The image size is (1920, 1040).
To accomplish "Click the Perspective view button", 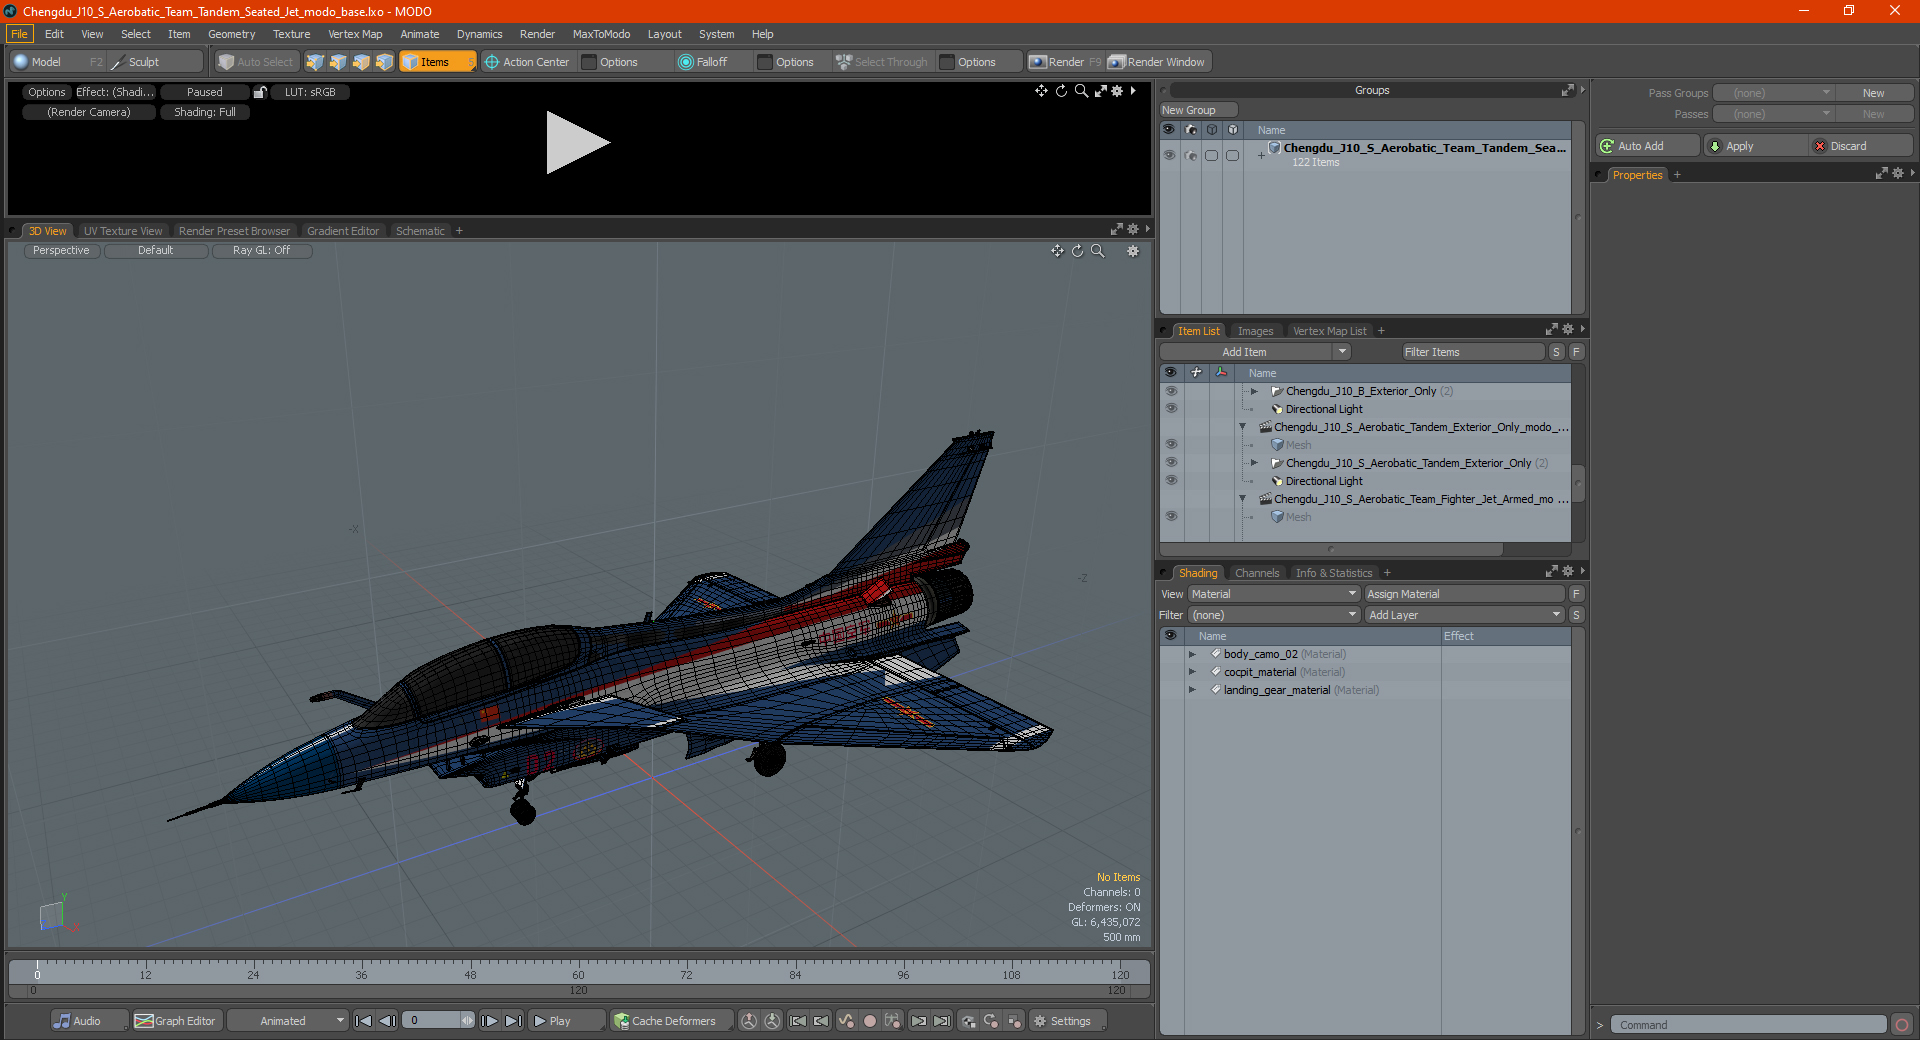I will tap(61, 251).
